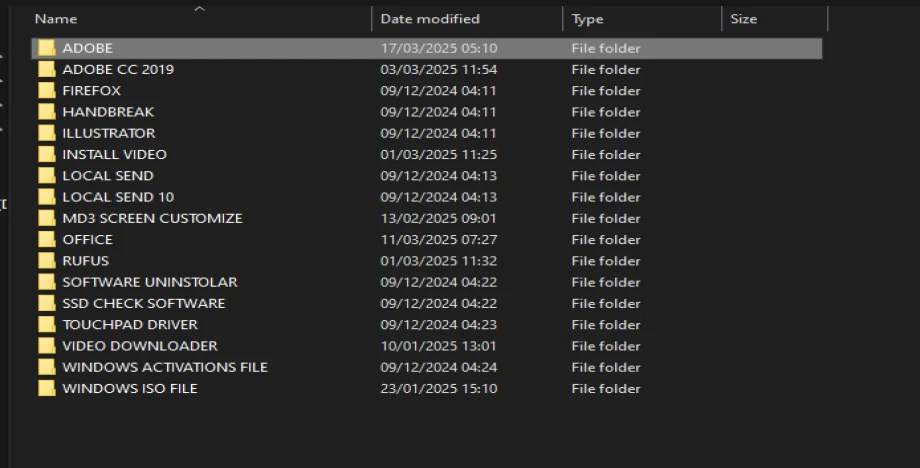Screen dimensions: 920x468
Task: Select the MD3 SCREEN CUSTOMIZE folder name
Action: click(x=152, y=218)
